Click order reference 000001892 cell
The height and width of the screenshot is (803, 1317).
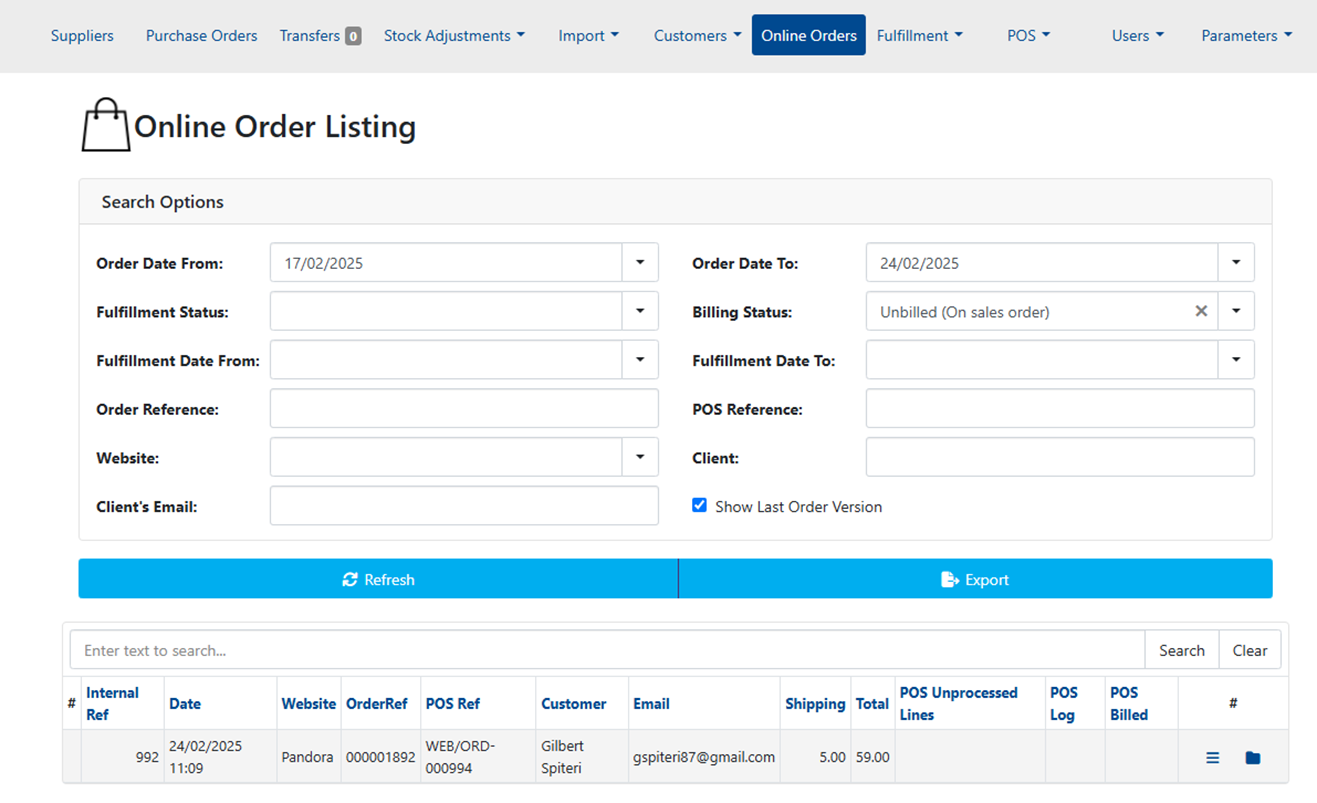point(380,757)
